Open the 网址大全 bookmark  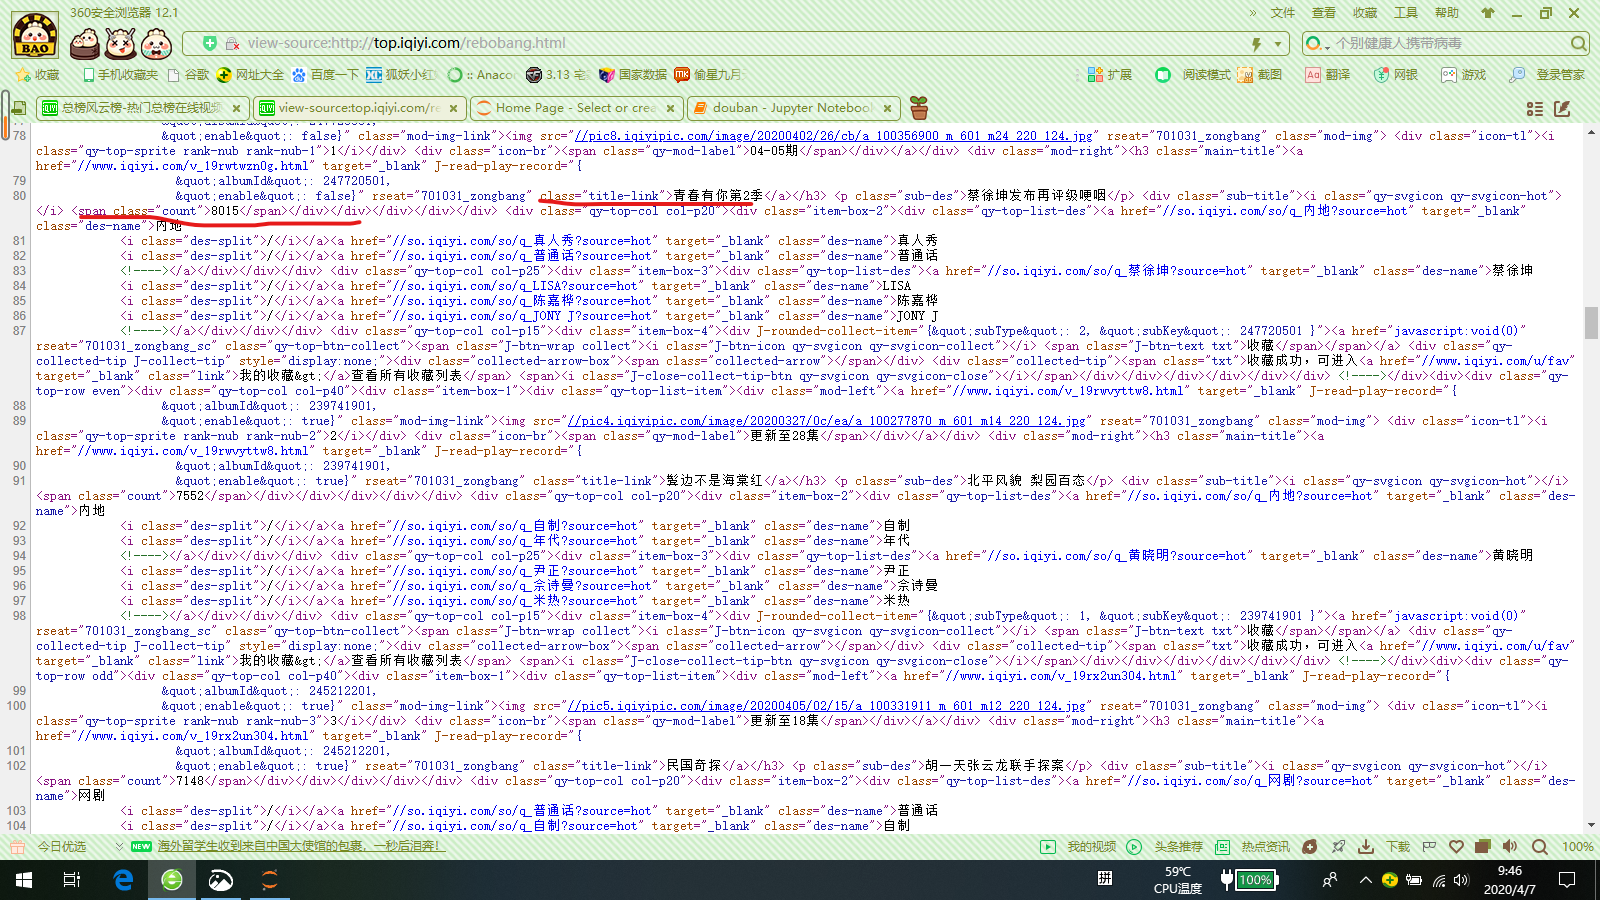click(x=251, y=75)
